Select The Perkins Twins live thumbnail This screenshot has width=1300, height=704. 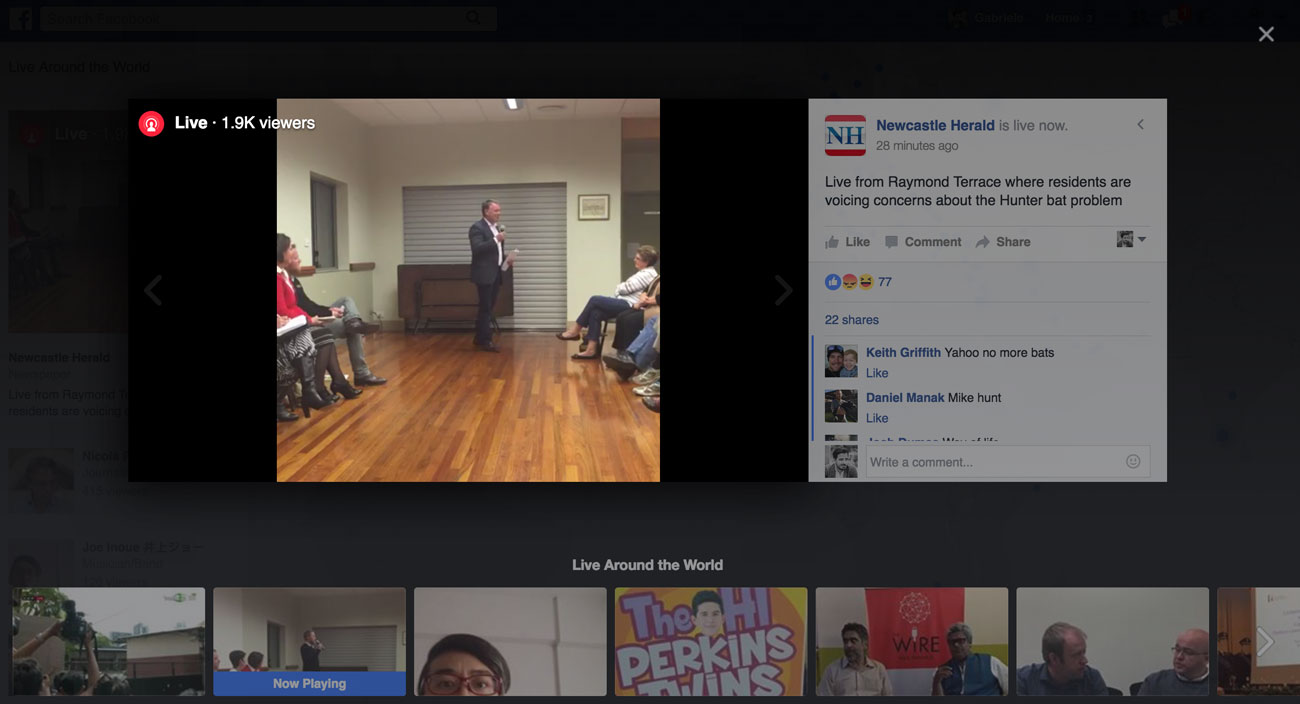pyautogui.click(x=711, y=641)
